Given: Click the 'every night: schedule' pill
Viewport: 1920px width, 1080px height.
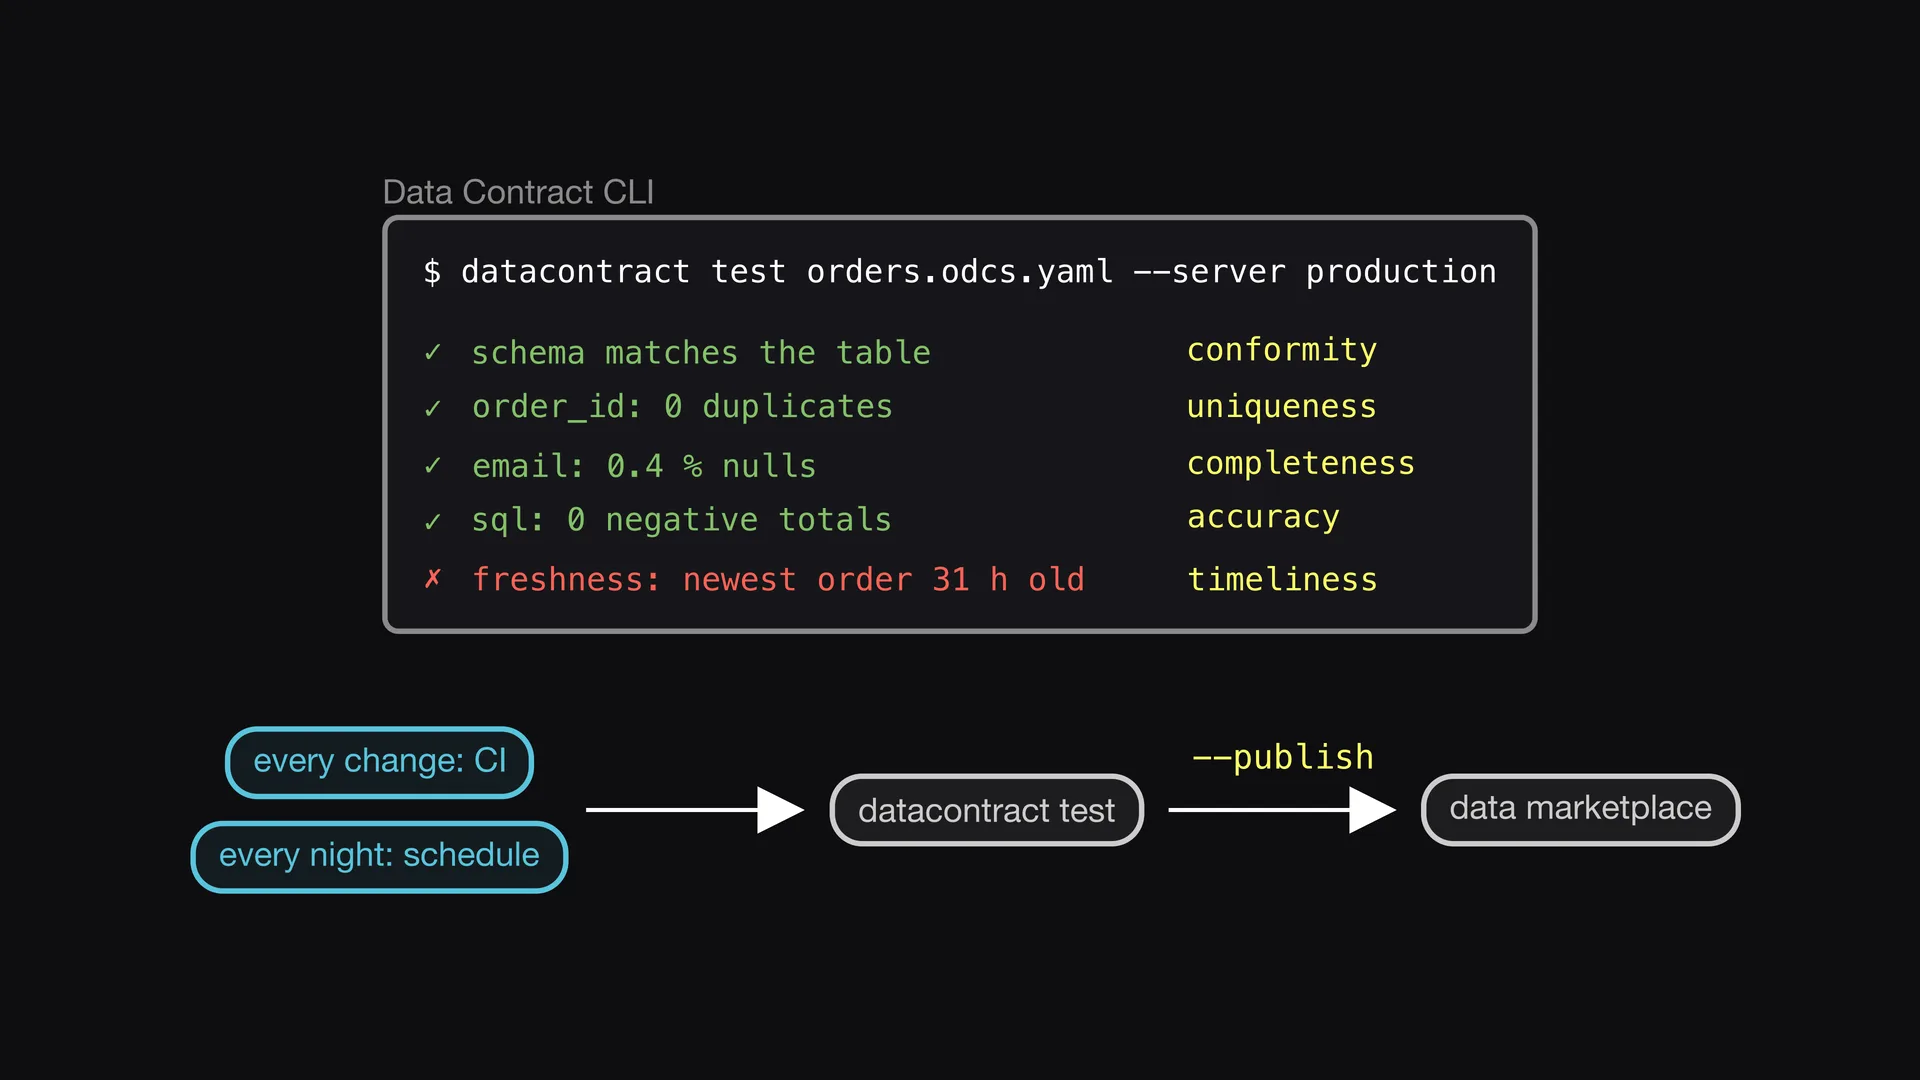Looking at the screenshot, I should point(379,856).
